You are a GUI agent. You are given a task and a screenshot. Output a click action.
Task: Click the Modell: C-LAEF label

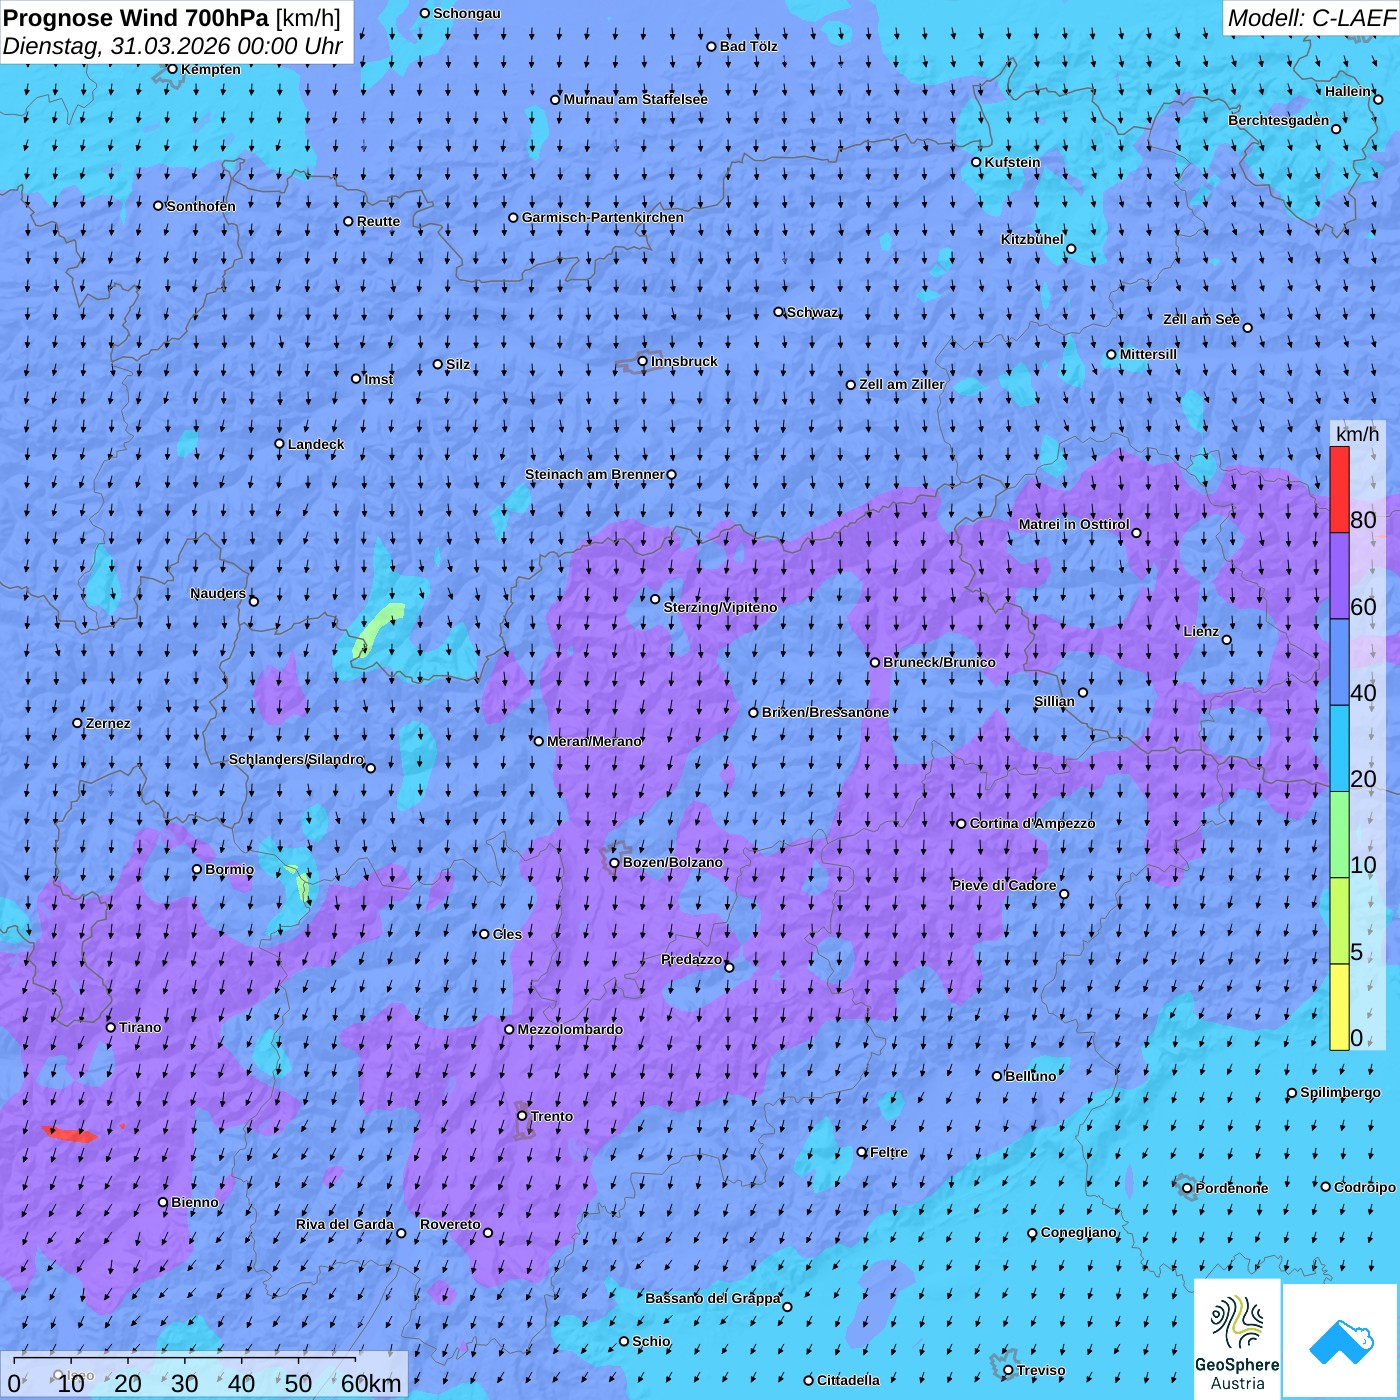coord(1311,18)
